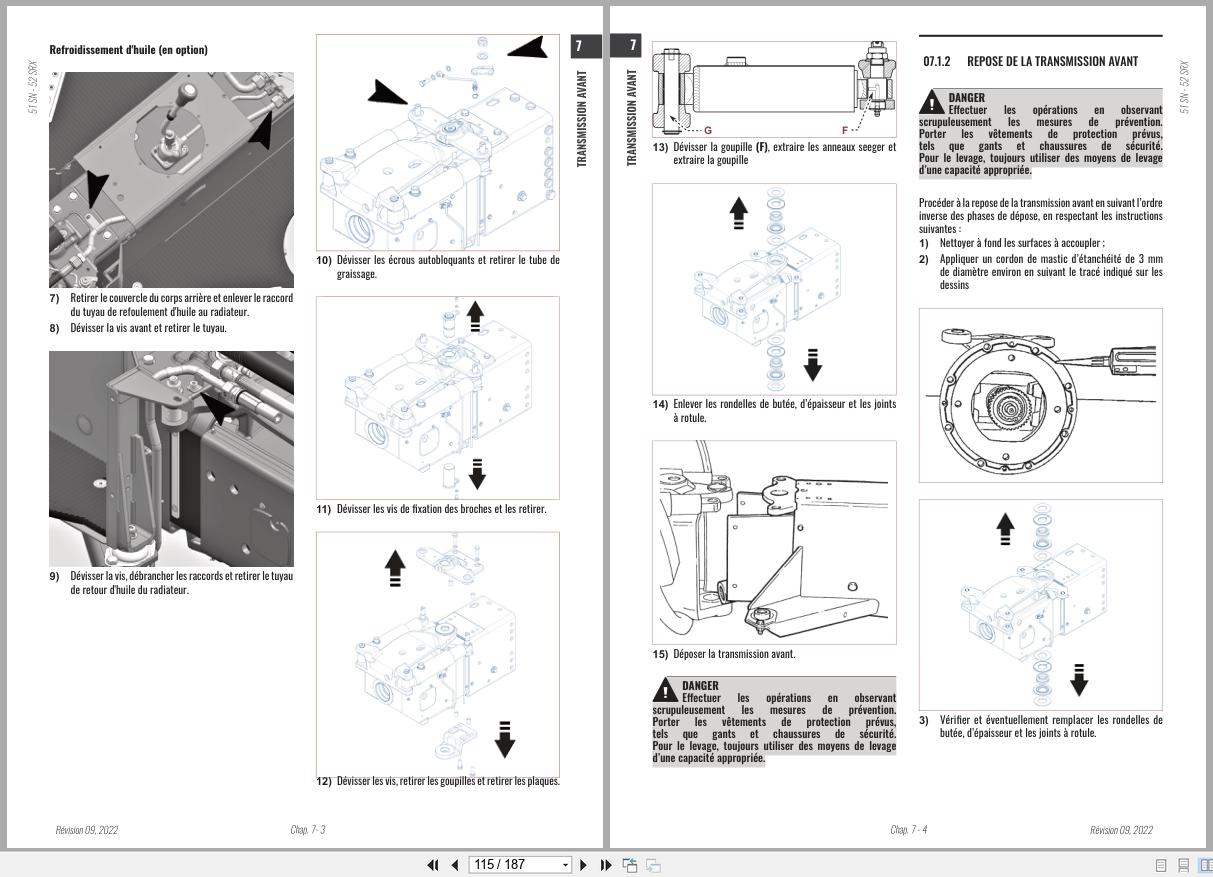1213x877 pixels.
Task: Click the go-to previous view icon
Action: pos(630,865)
